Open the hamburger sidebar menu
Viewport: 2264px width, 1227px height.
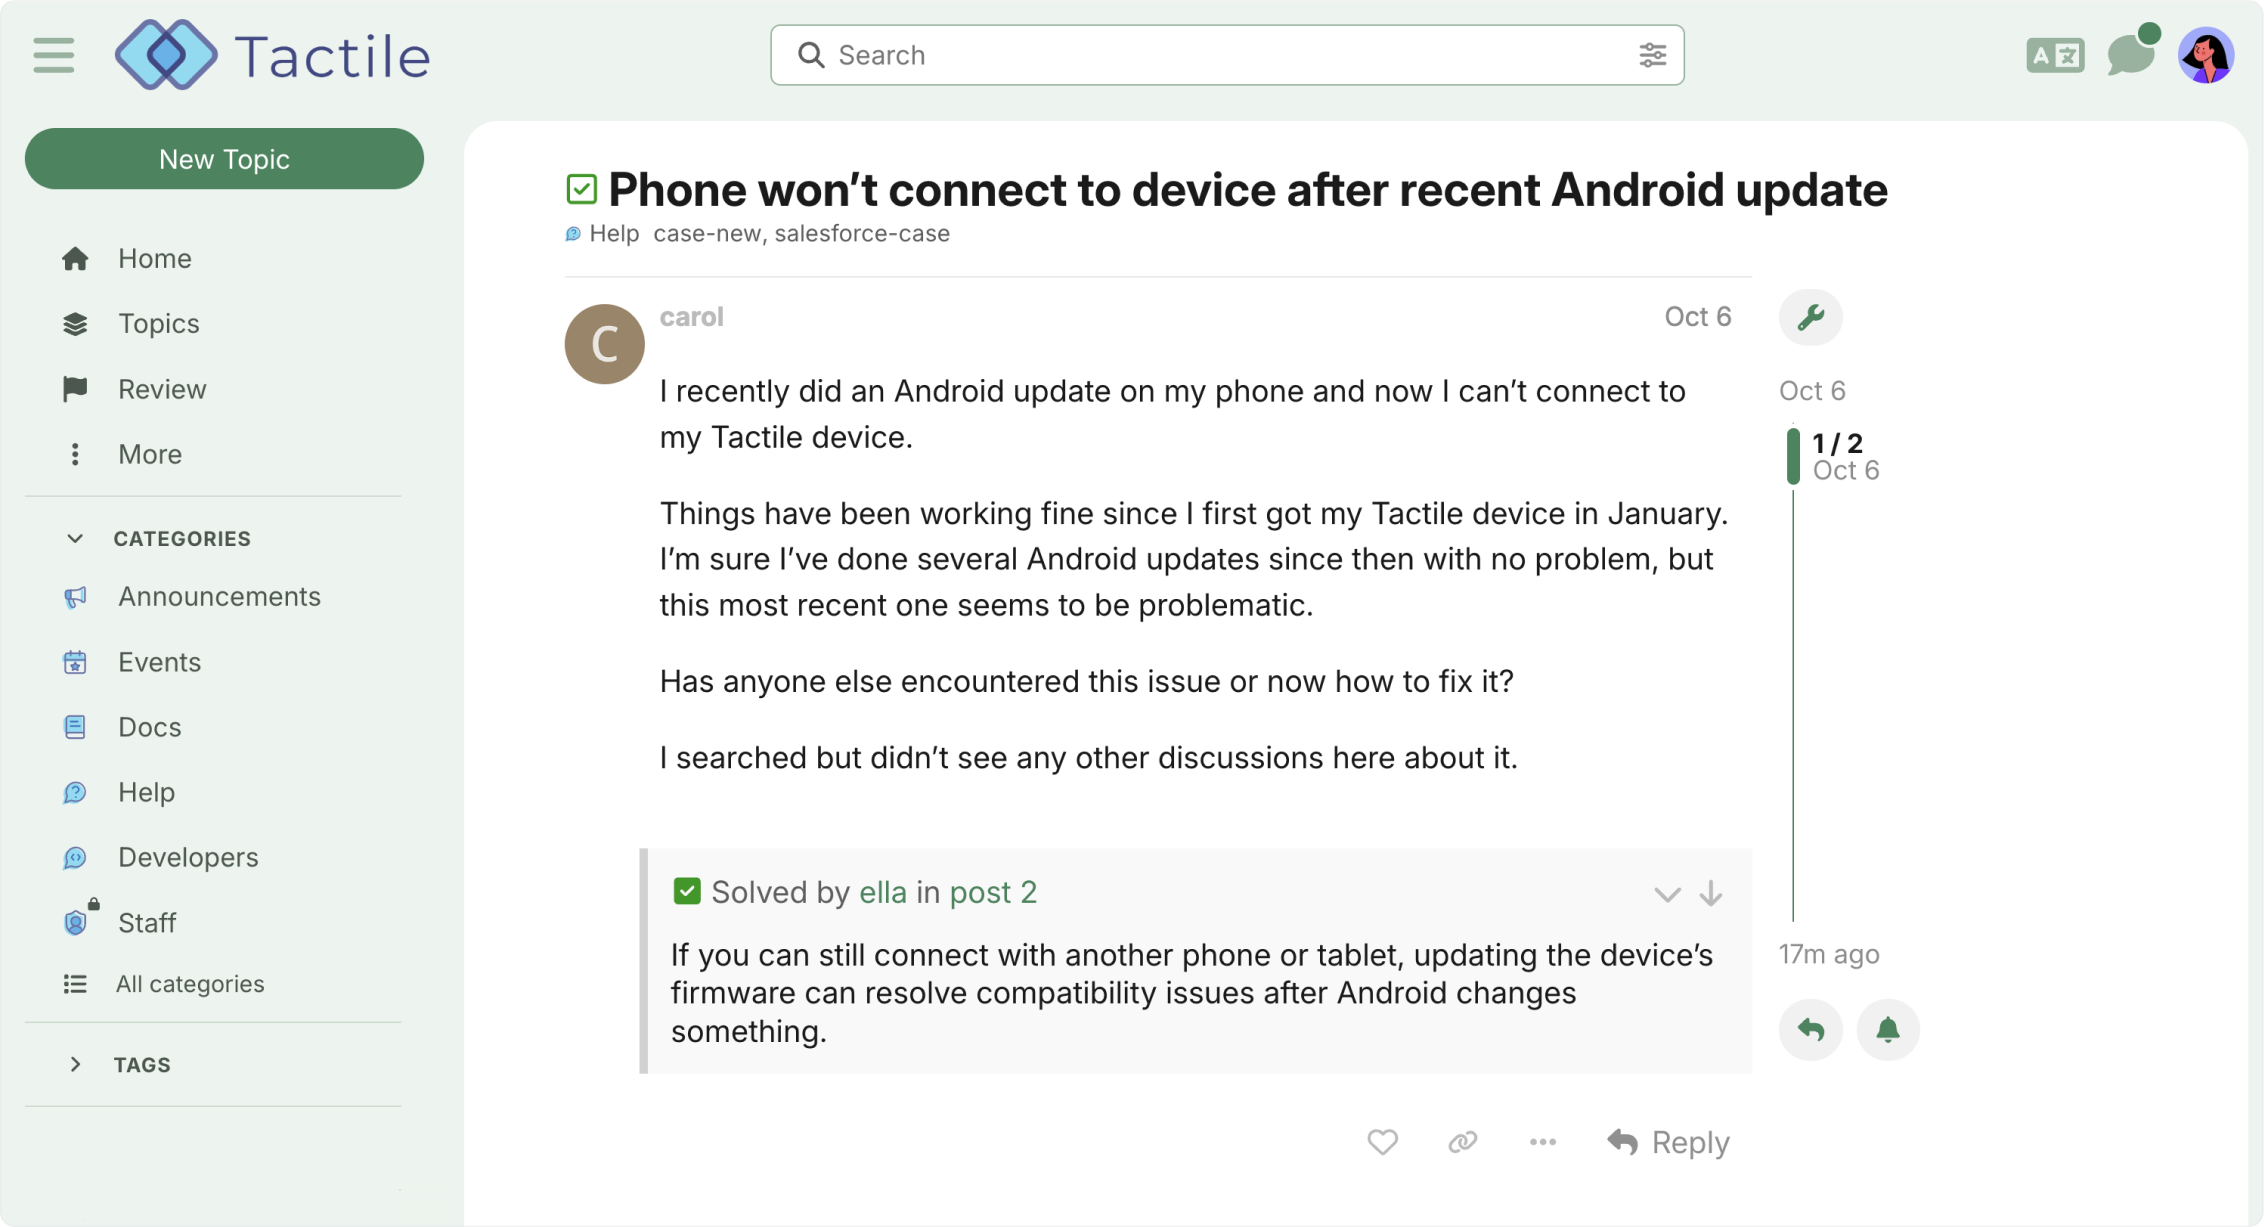[x=54, y=55]
